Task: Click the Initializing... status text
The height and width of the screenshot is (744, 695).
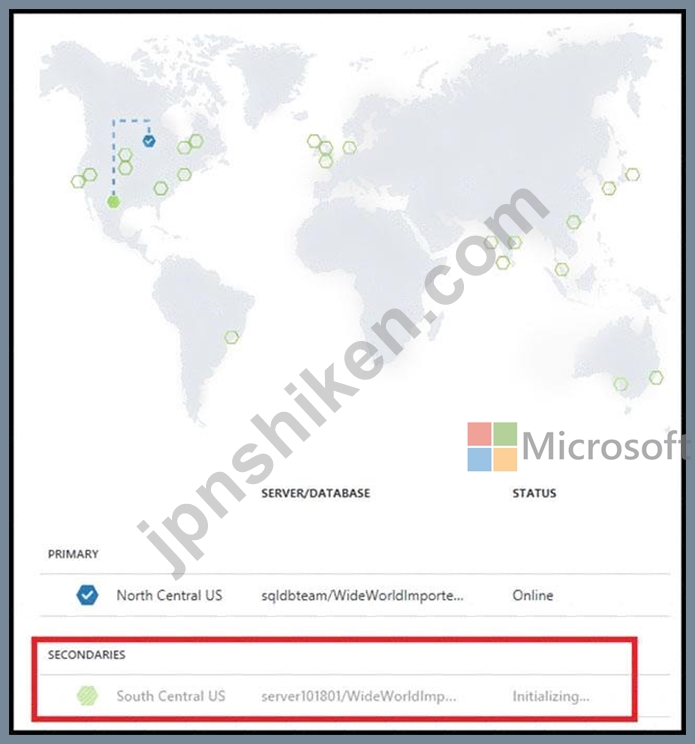Action: click(551, 697)
